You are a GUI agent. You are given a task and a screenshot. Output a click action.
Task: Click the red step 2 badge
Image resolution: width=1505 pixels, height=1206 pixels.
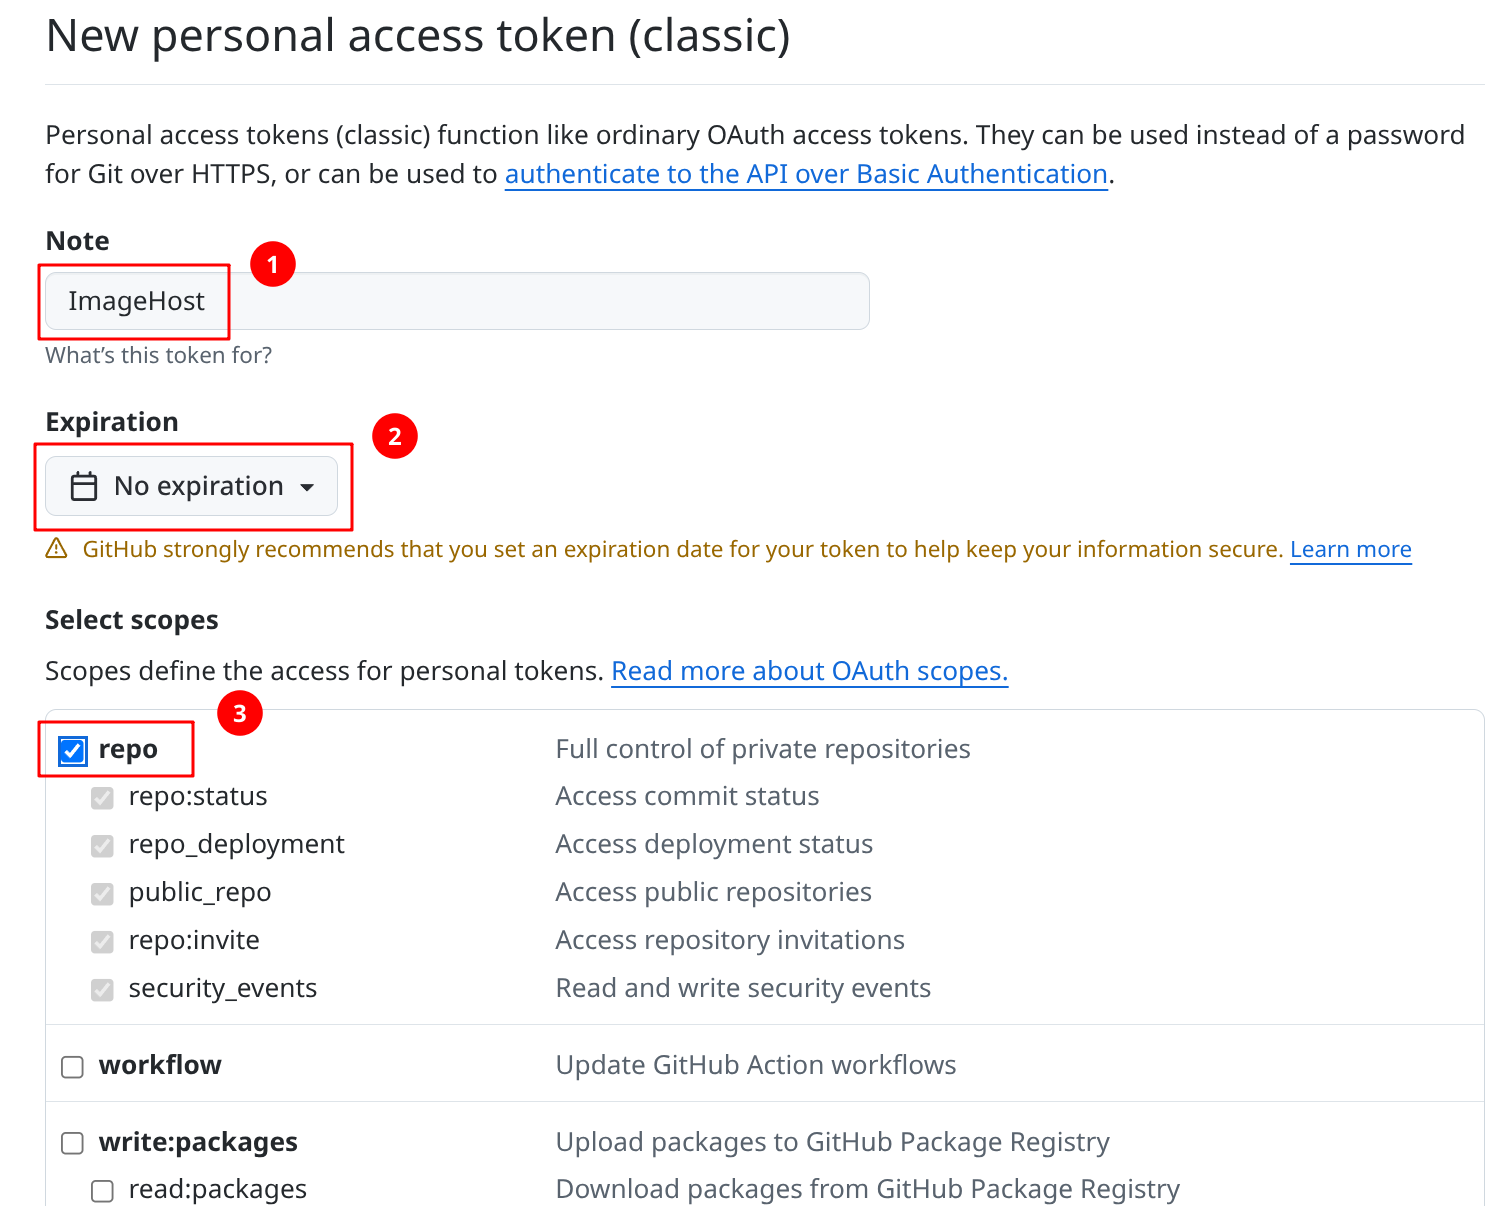[x=395, y=437]
